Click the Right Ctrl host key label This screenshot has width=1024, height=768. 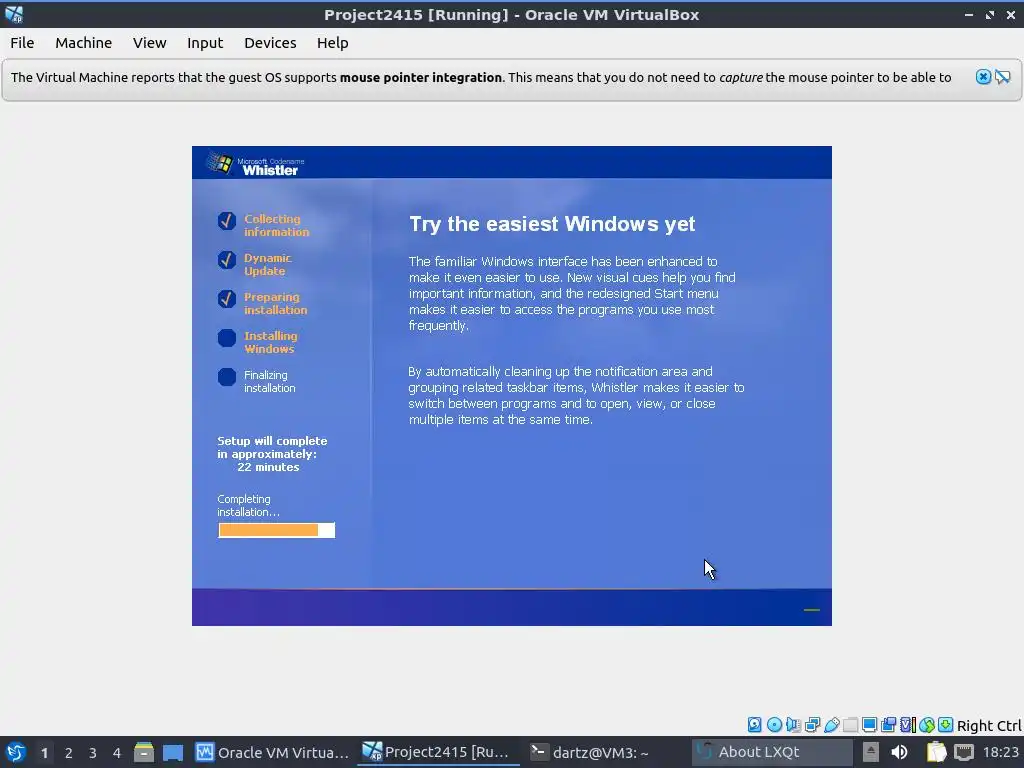click(989, 726)
